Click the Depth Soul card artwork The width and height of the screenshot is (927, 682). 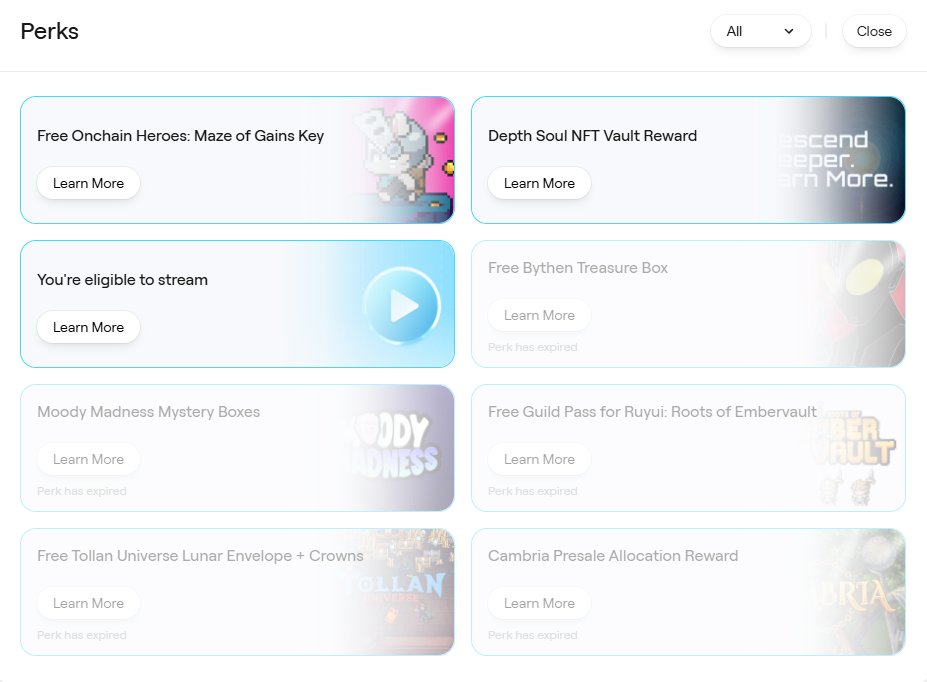pos(840,160)
